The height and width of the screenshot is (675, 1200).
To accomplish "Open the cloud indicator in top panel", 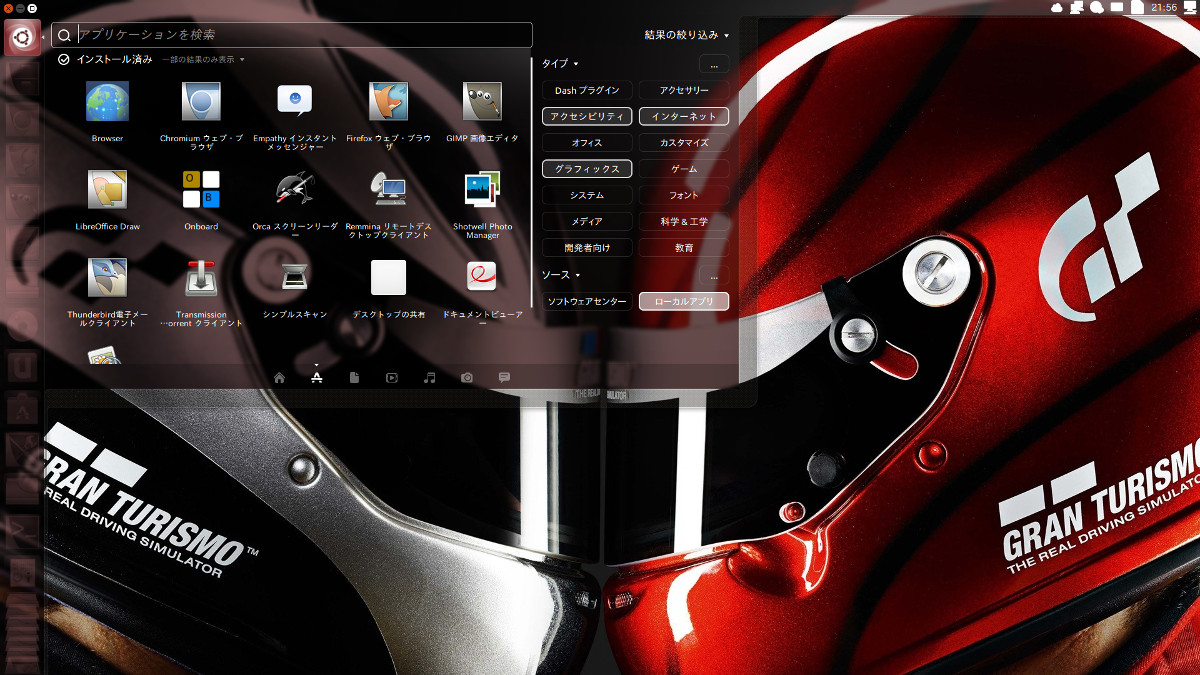I will tap(1058, 7).
